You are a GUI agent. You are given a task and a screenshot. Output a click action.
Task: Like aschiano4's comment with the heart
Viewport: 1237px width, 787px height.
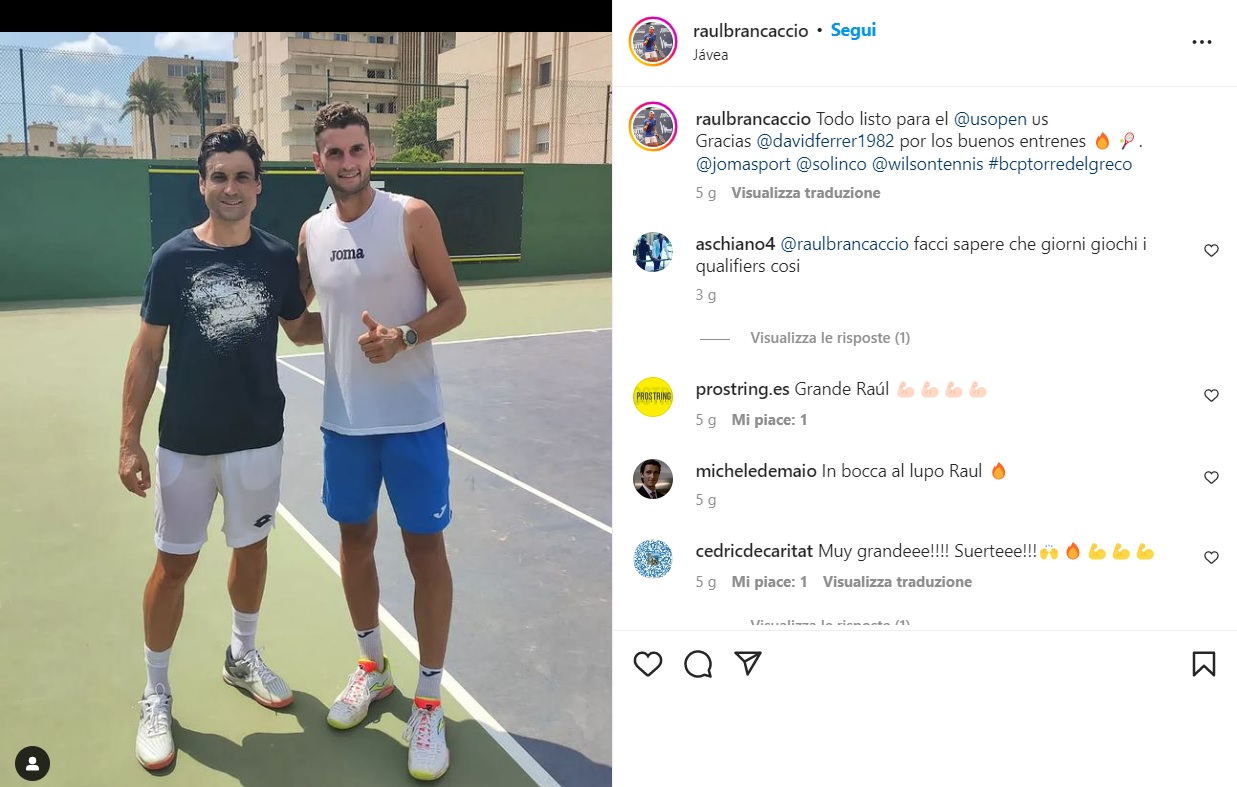(x=1211, y=250)
